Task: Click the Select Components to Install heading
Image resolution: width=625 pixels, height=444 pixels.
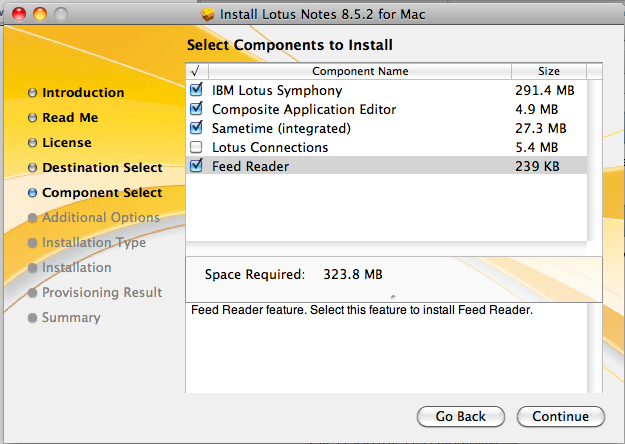Action: coord(290,45)
